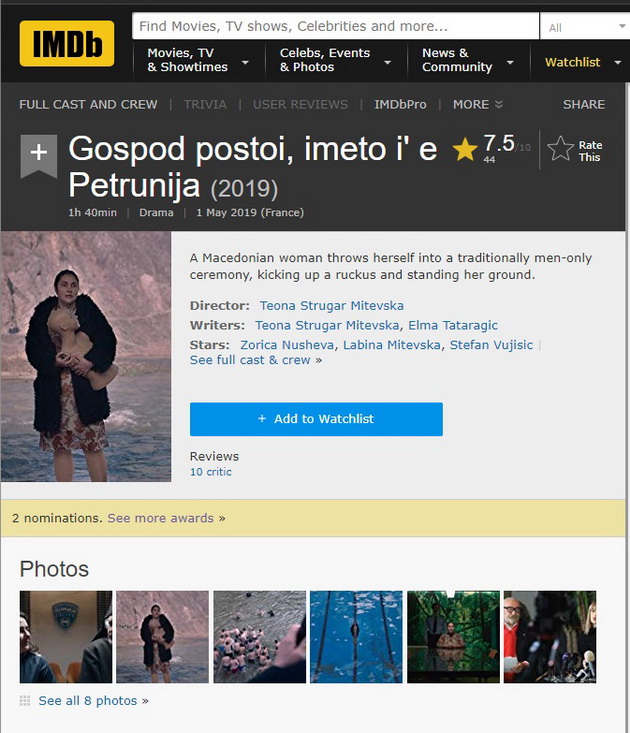Click the watchlist ribbon plus icon beside title
This screenshot has height=733, width=630.
point(39,156)
